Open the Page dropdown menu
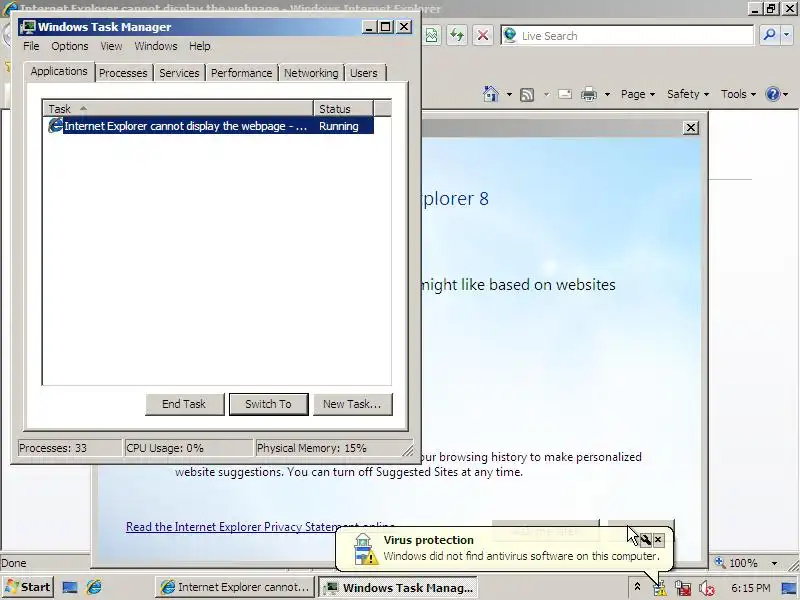800x600 pixels. coord(638,94)
